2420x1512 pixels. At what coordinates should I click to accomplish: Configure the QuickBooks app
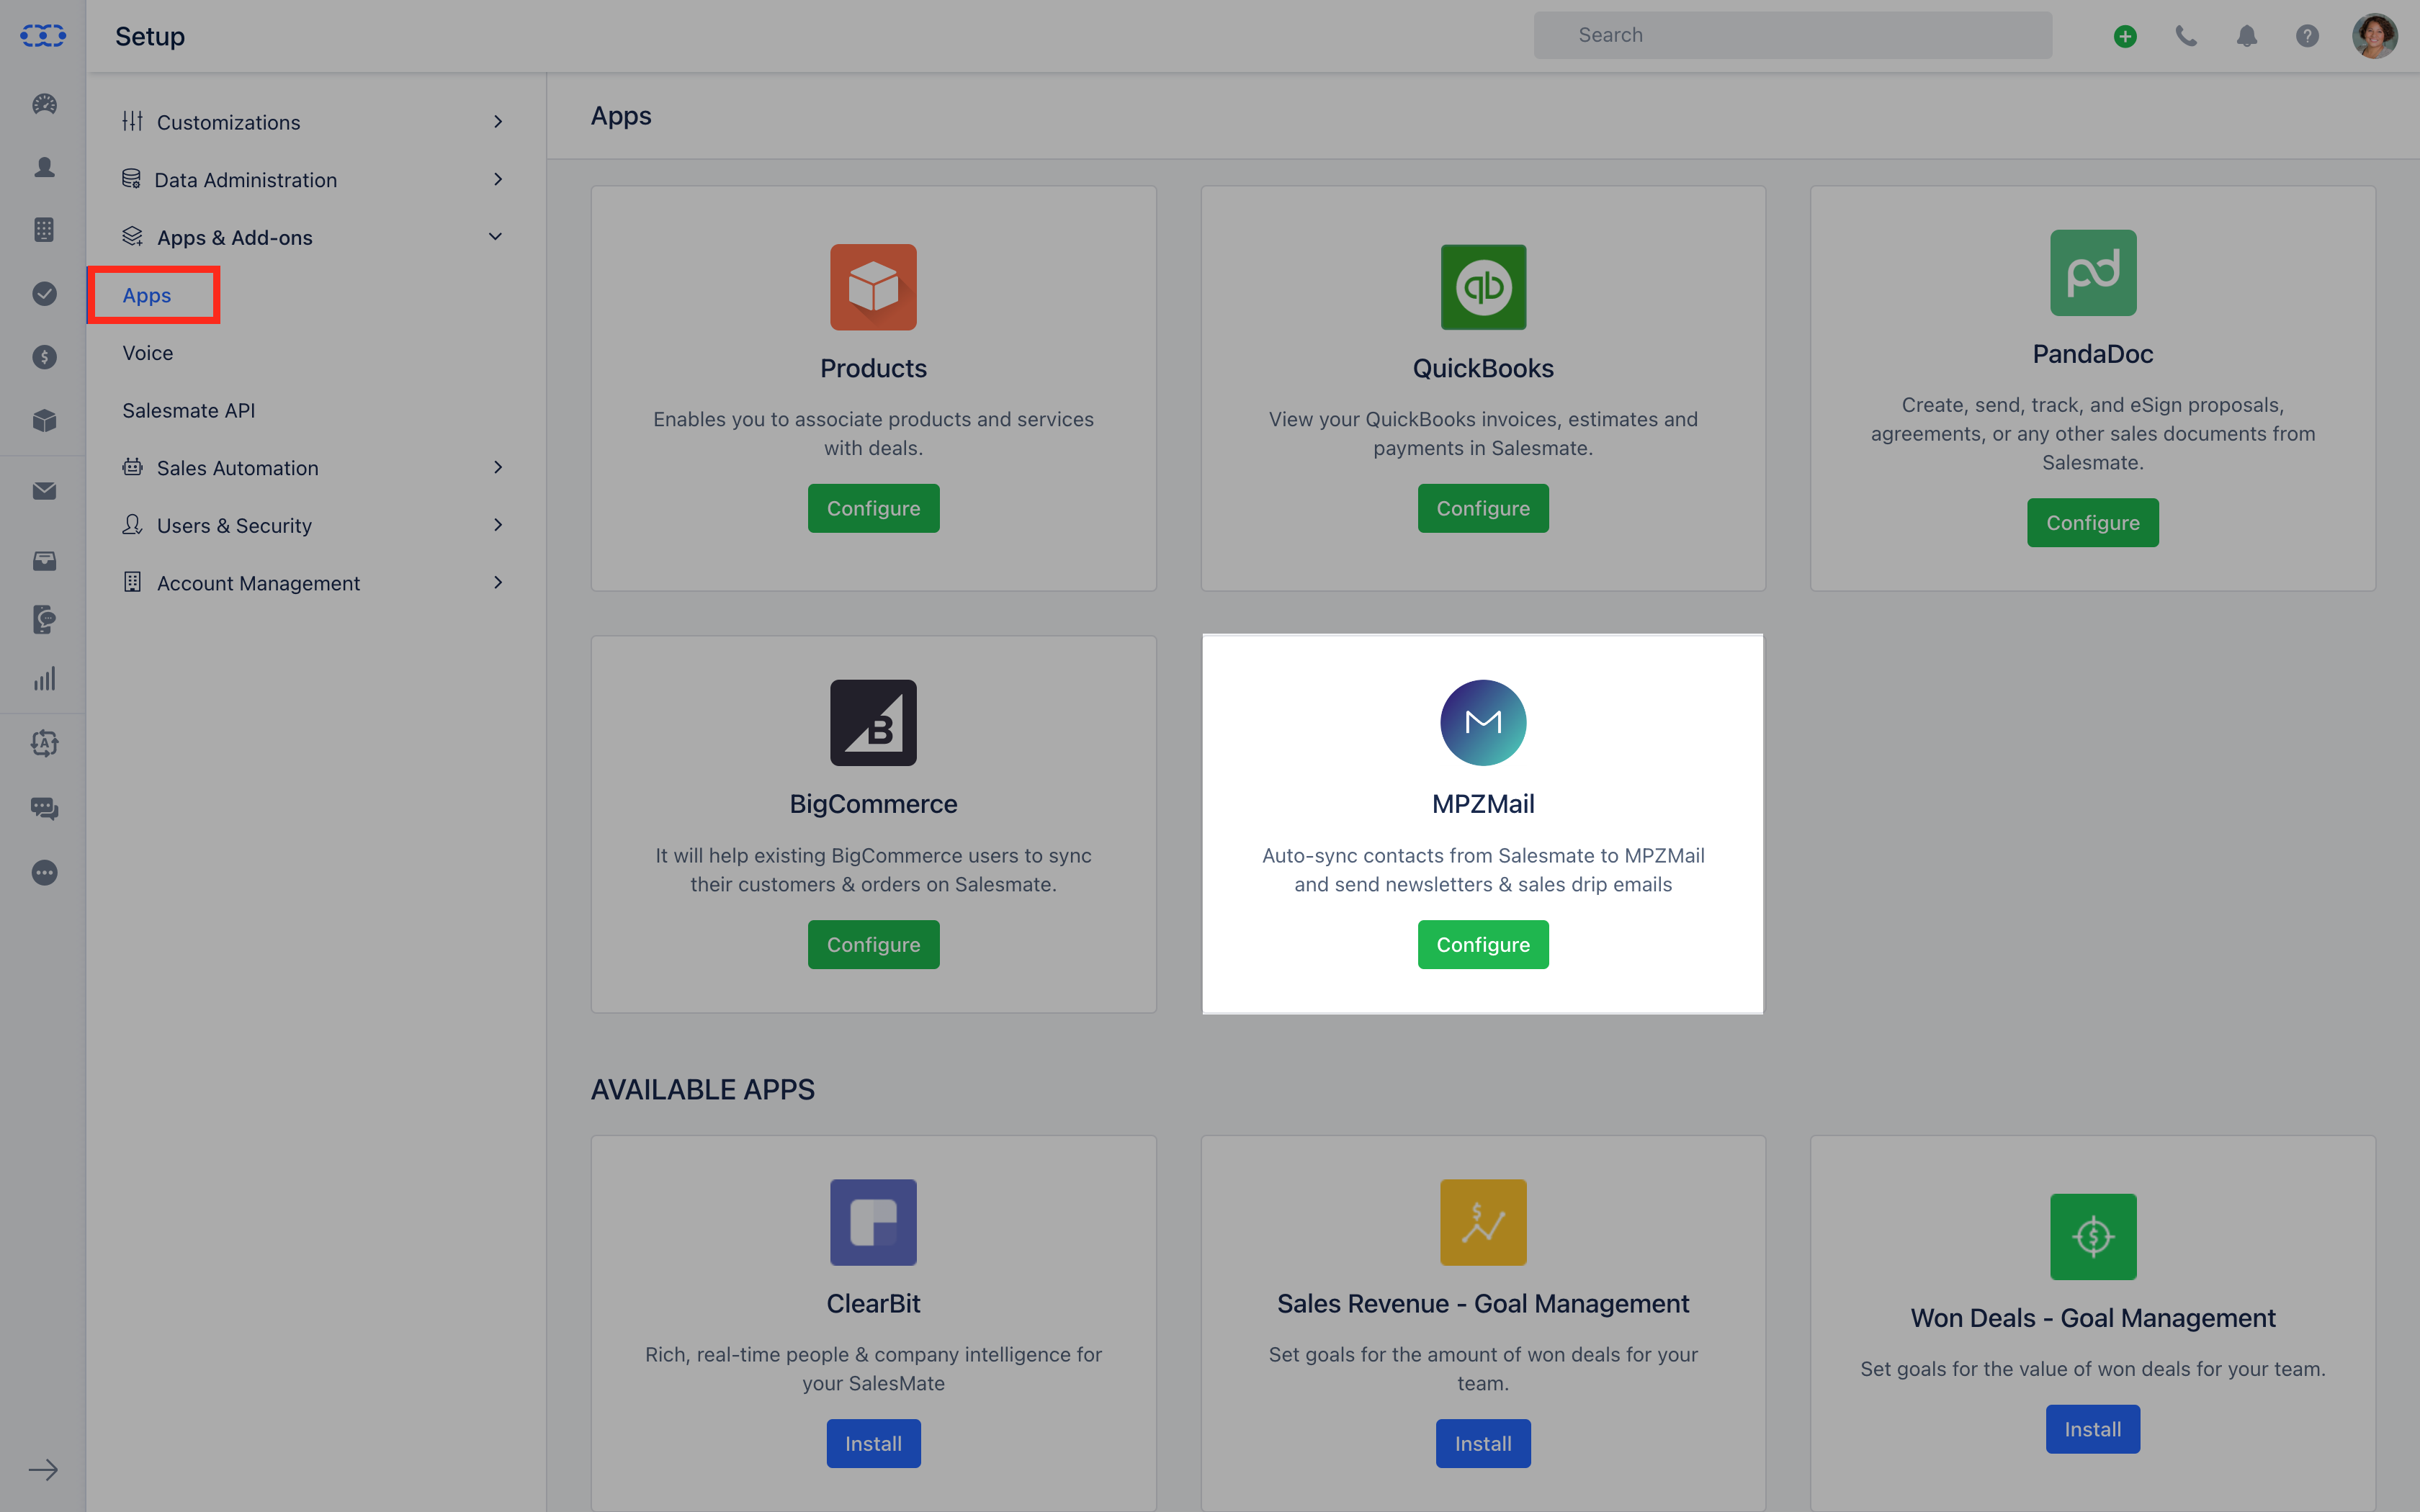tap(1483, 508)
